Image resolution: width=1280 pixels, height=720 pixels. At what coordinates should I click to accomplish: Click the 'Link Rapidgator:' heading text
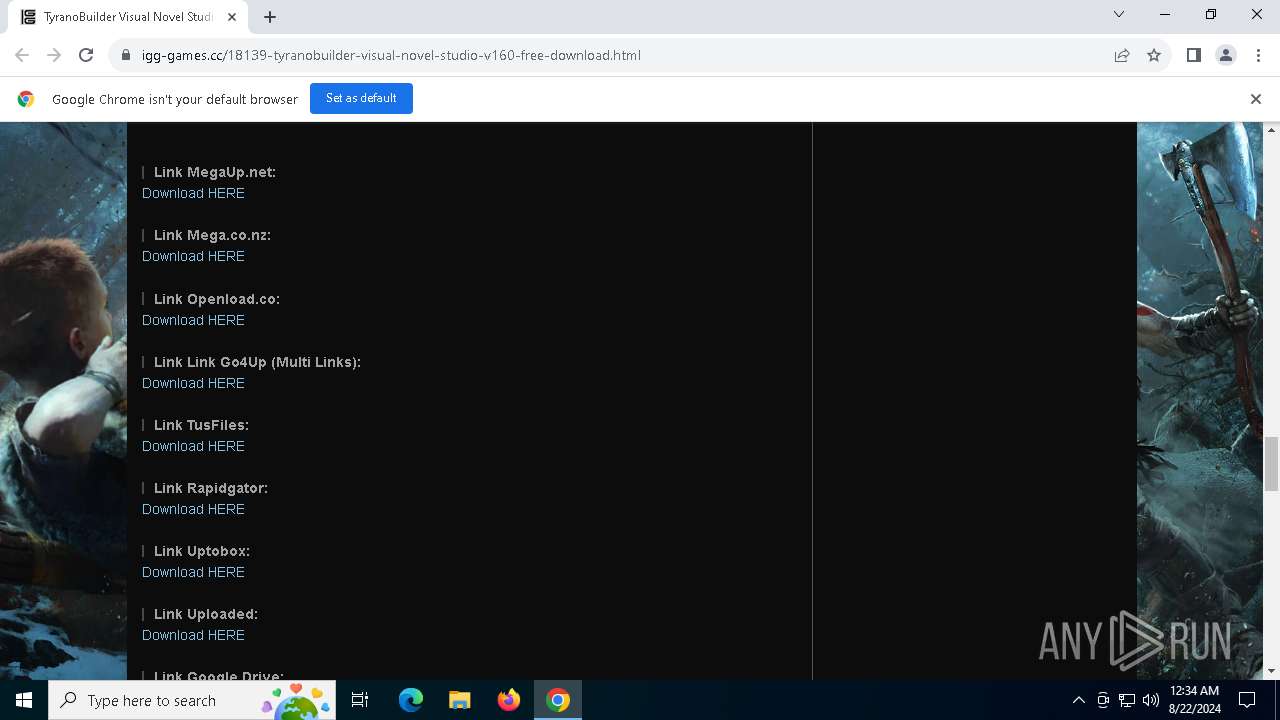(211, 488)
